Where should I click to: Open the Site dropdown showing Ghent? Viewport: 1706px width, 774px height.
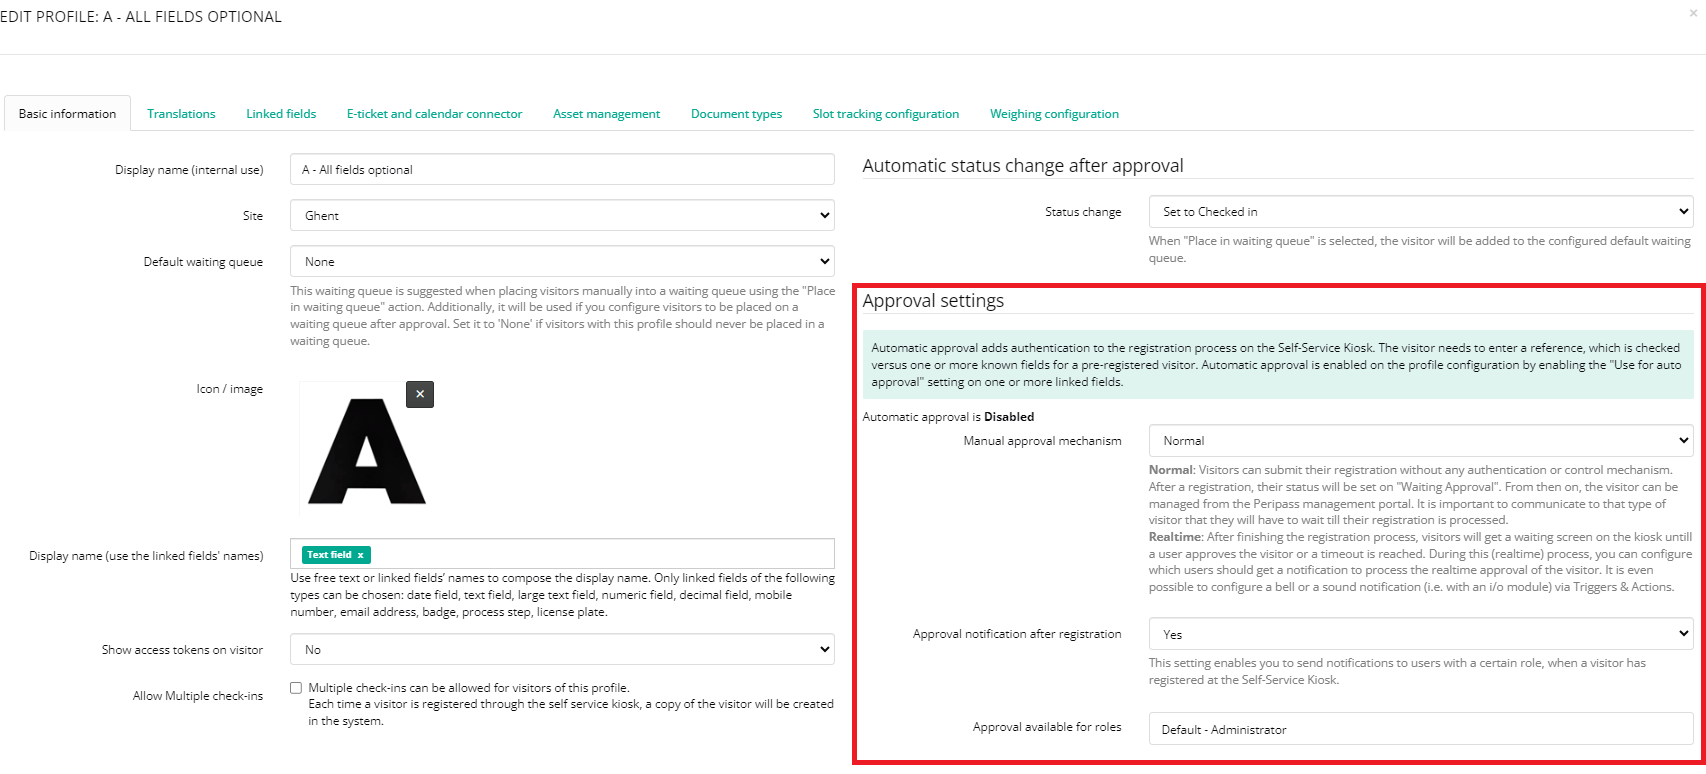(x=562, y=215)
